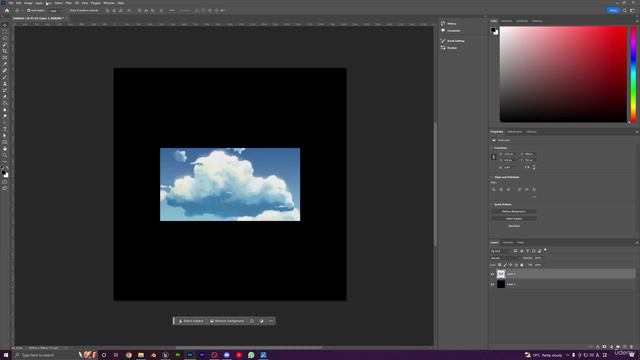The image size is (640, 360).
Task: Click the Home icon in options bar
Action: tap(7, 11)
